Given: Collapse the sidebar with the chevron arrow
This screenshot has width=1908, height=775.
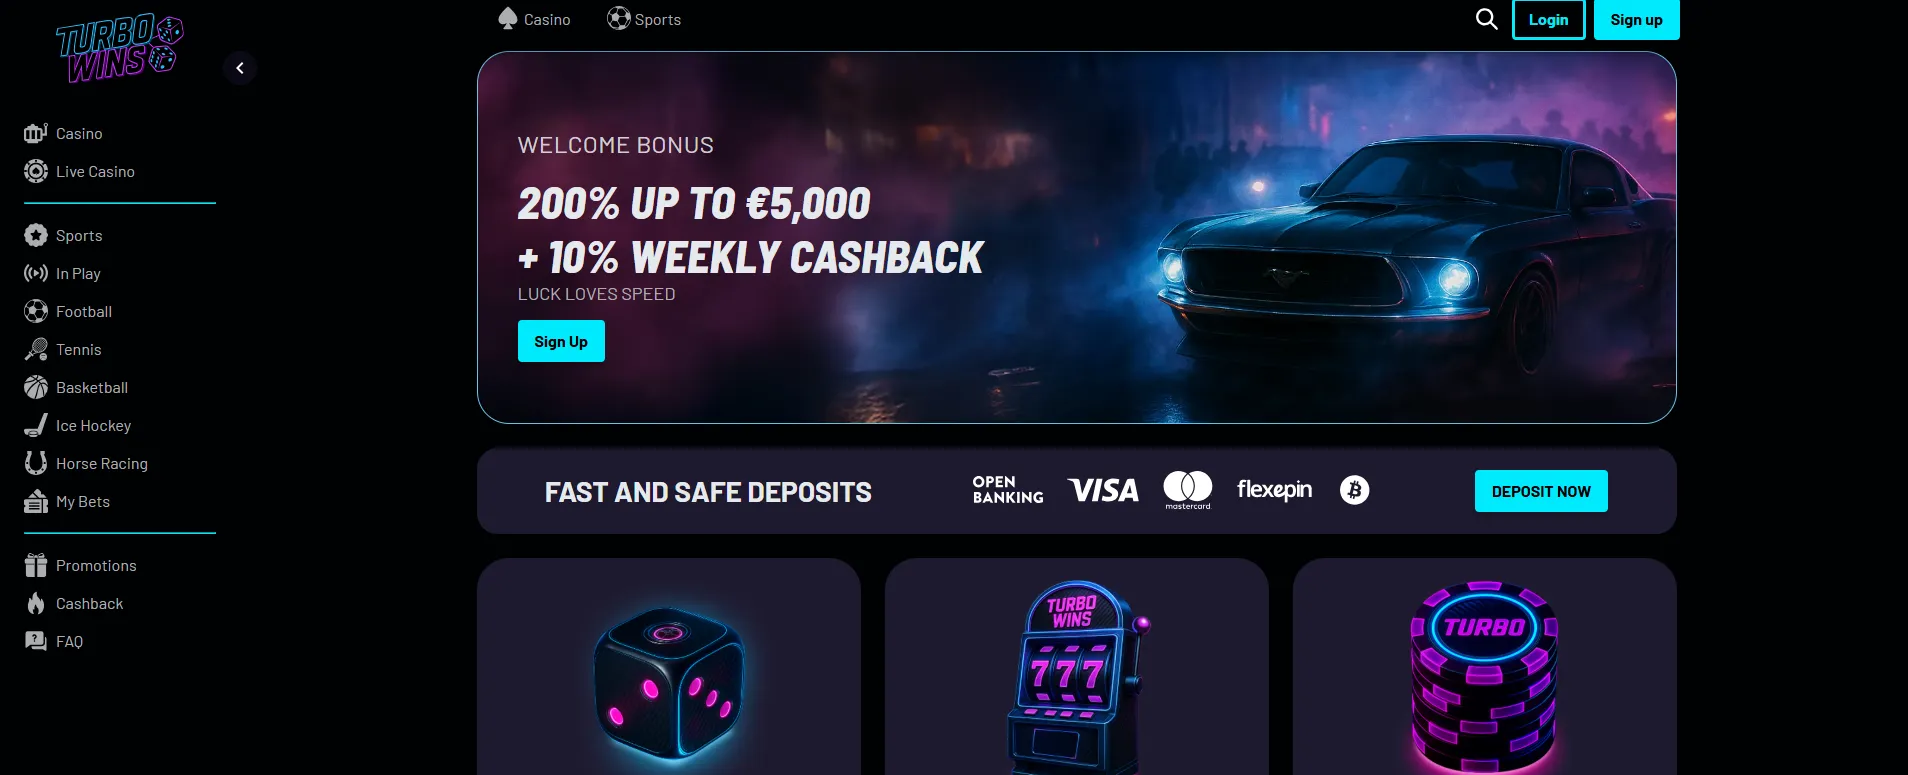Looking at the screenshot, I should click(240, 68).
